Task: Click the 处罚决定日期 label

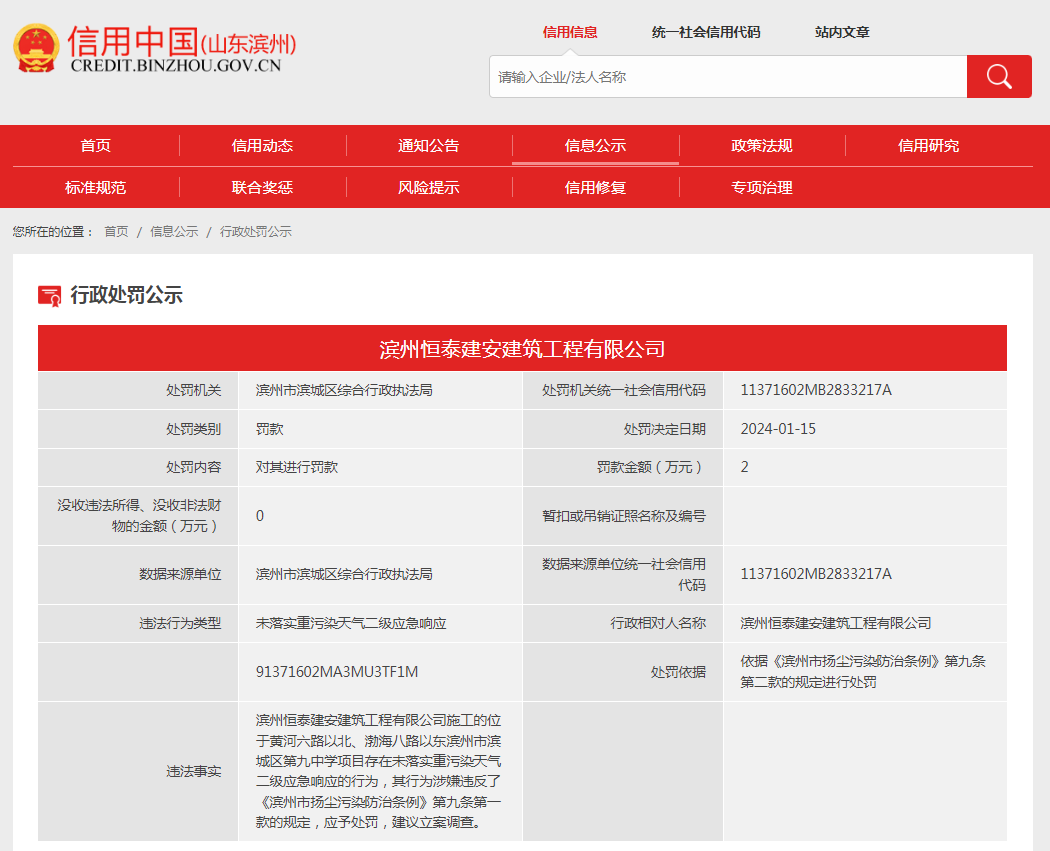Action: pyautogui.click(x=664, y=429)
